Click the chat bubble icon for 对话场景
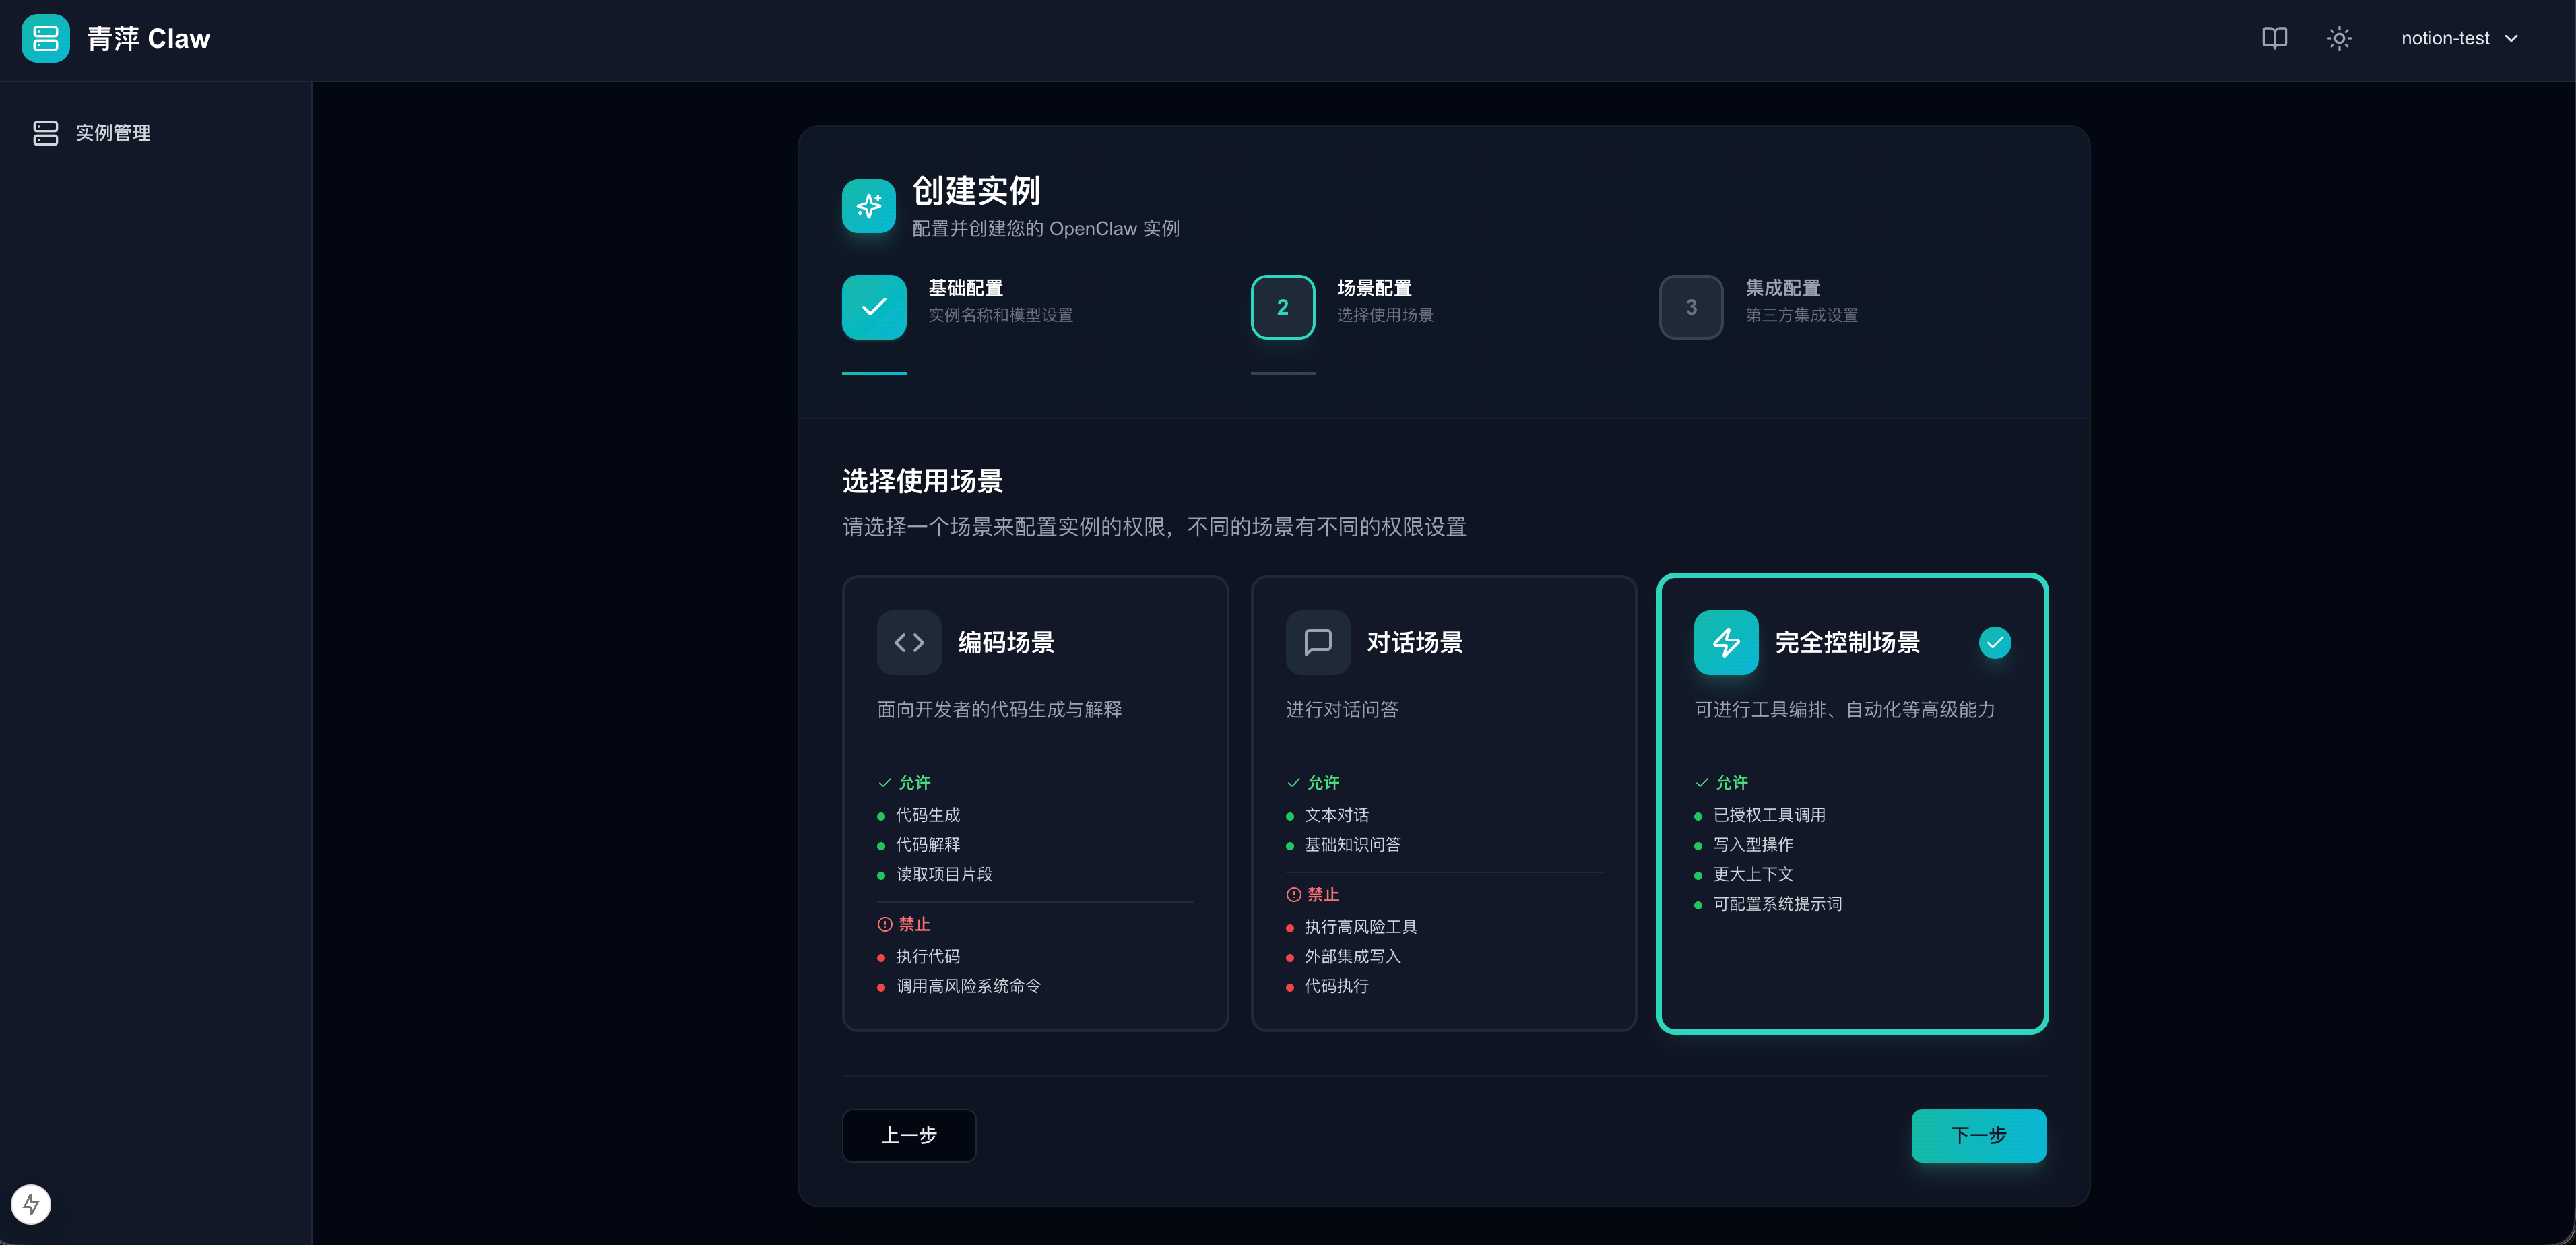The width and height of the screenshot is (2576, 1245). 1317,642
